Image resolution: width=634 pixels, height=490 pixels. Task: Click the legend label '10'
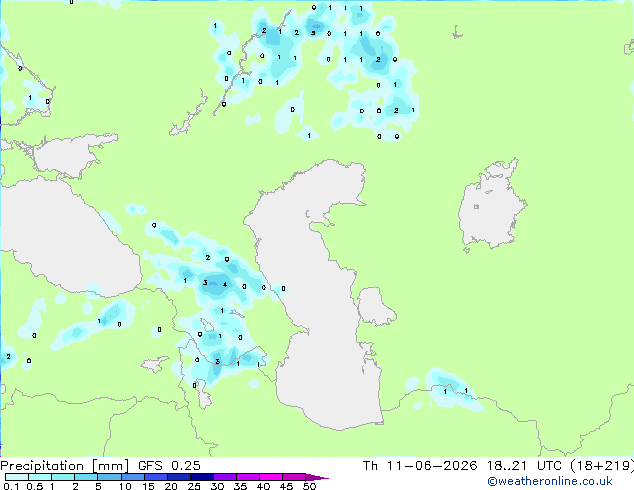pos(125,486)
